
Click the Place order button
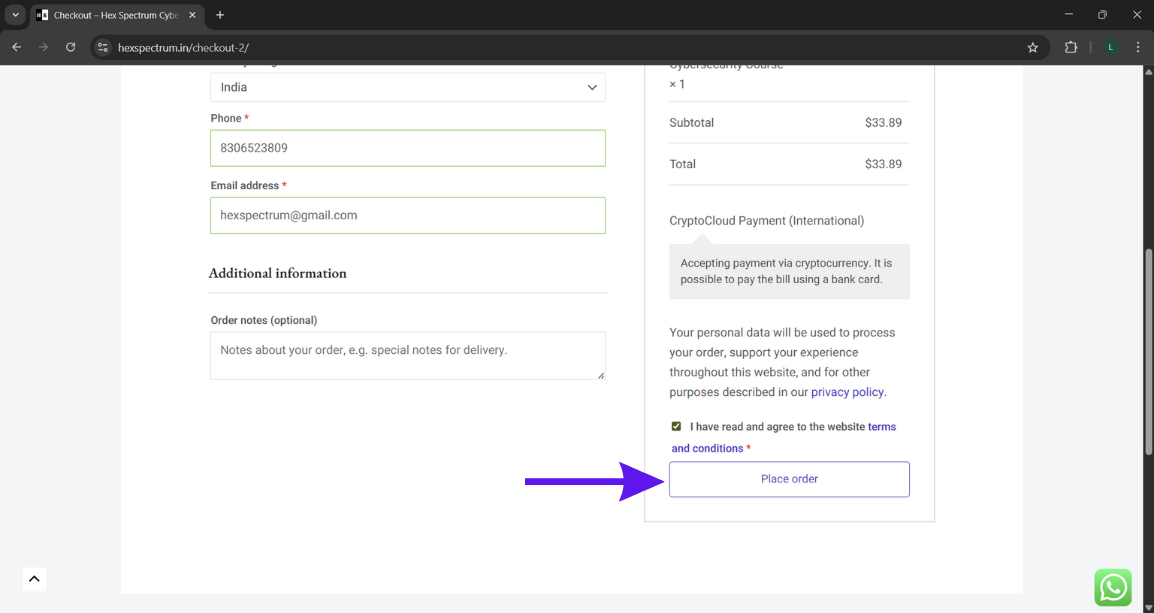[789, 479]
